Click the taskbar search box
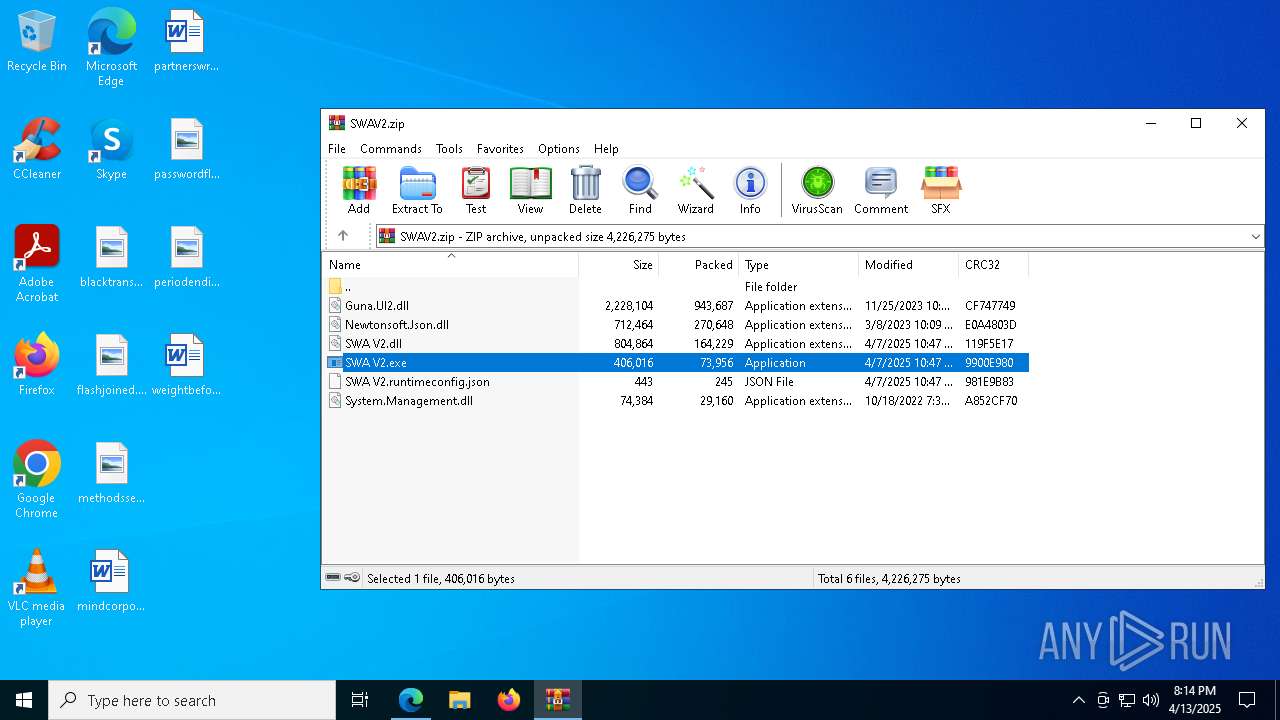Screen dimensions: 1280x720 [192, 700]
